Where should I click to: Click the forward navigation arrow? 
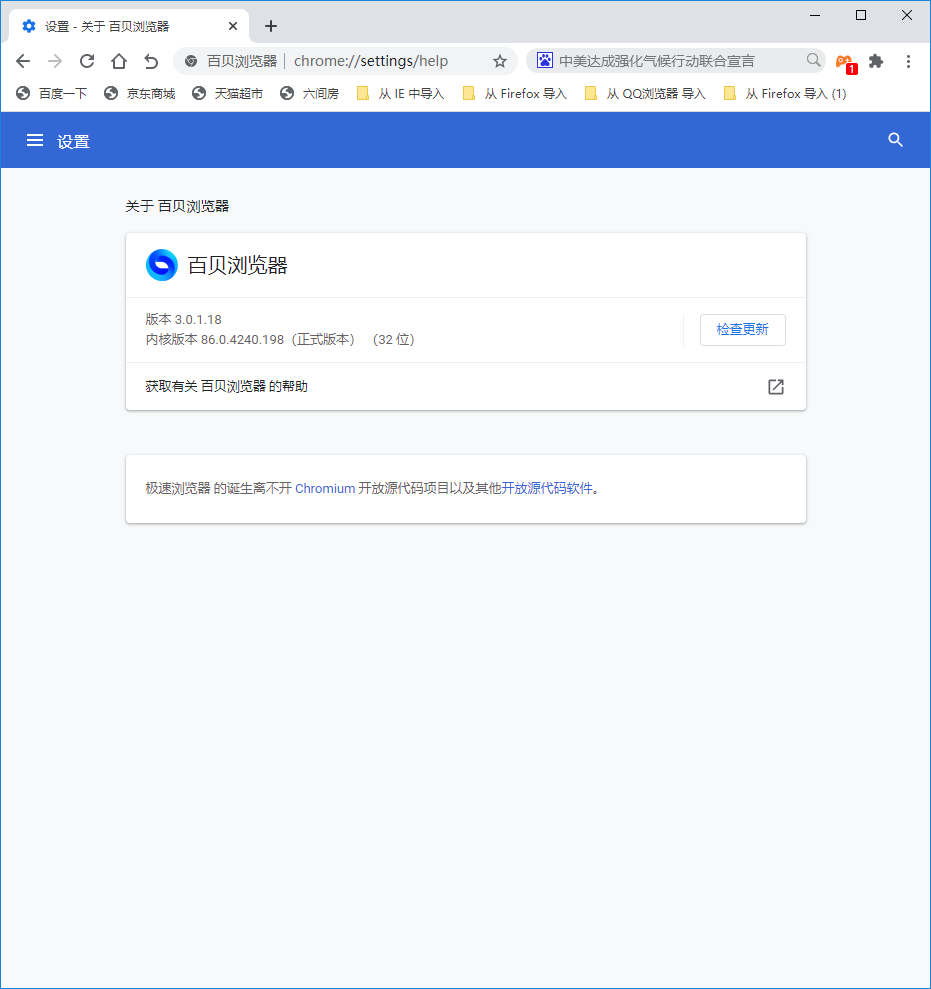[55, 61]
